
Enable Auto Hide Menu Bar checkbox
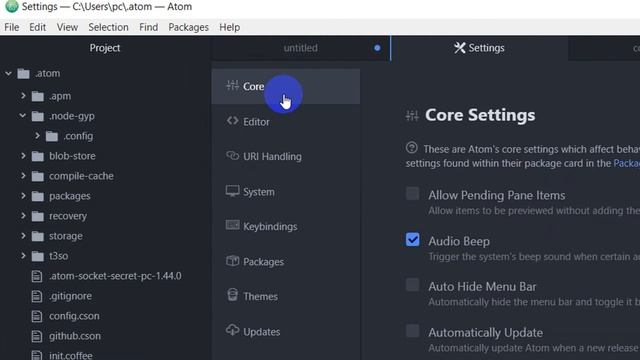point(412,285)
